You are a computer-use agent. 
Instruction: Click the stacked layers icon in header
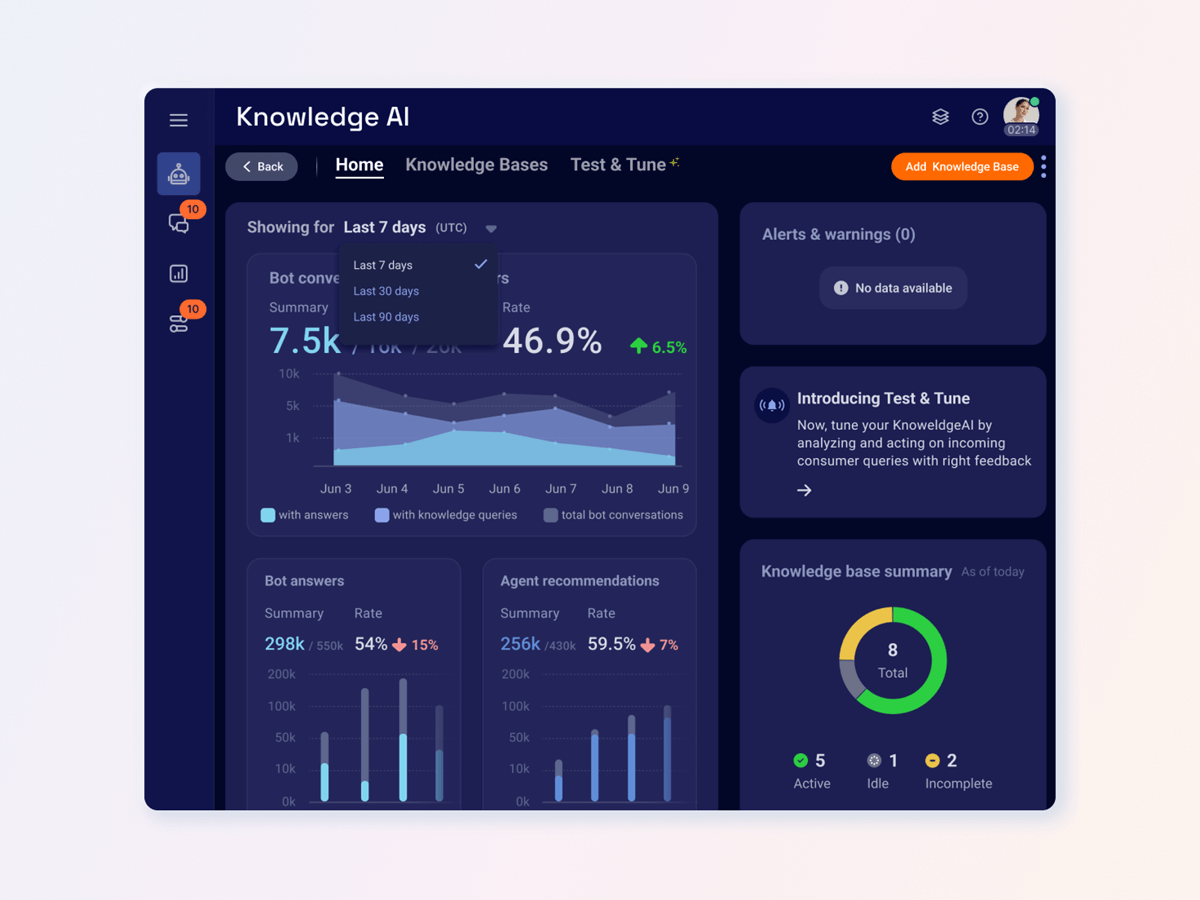tap(940, 117)
